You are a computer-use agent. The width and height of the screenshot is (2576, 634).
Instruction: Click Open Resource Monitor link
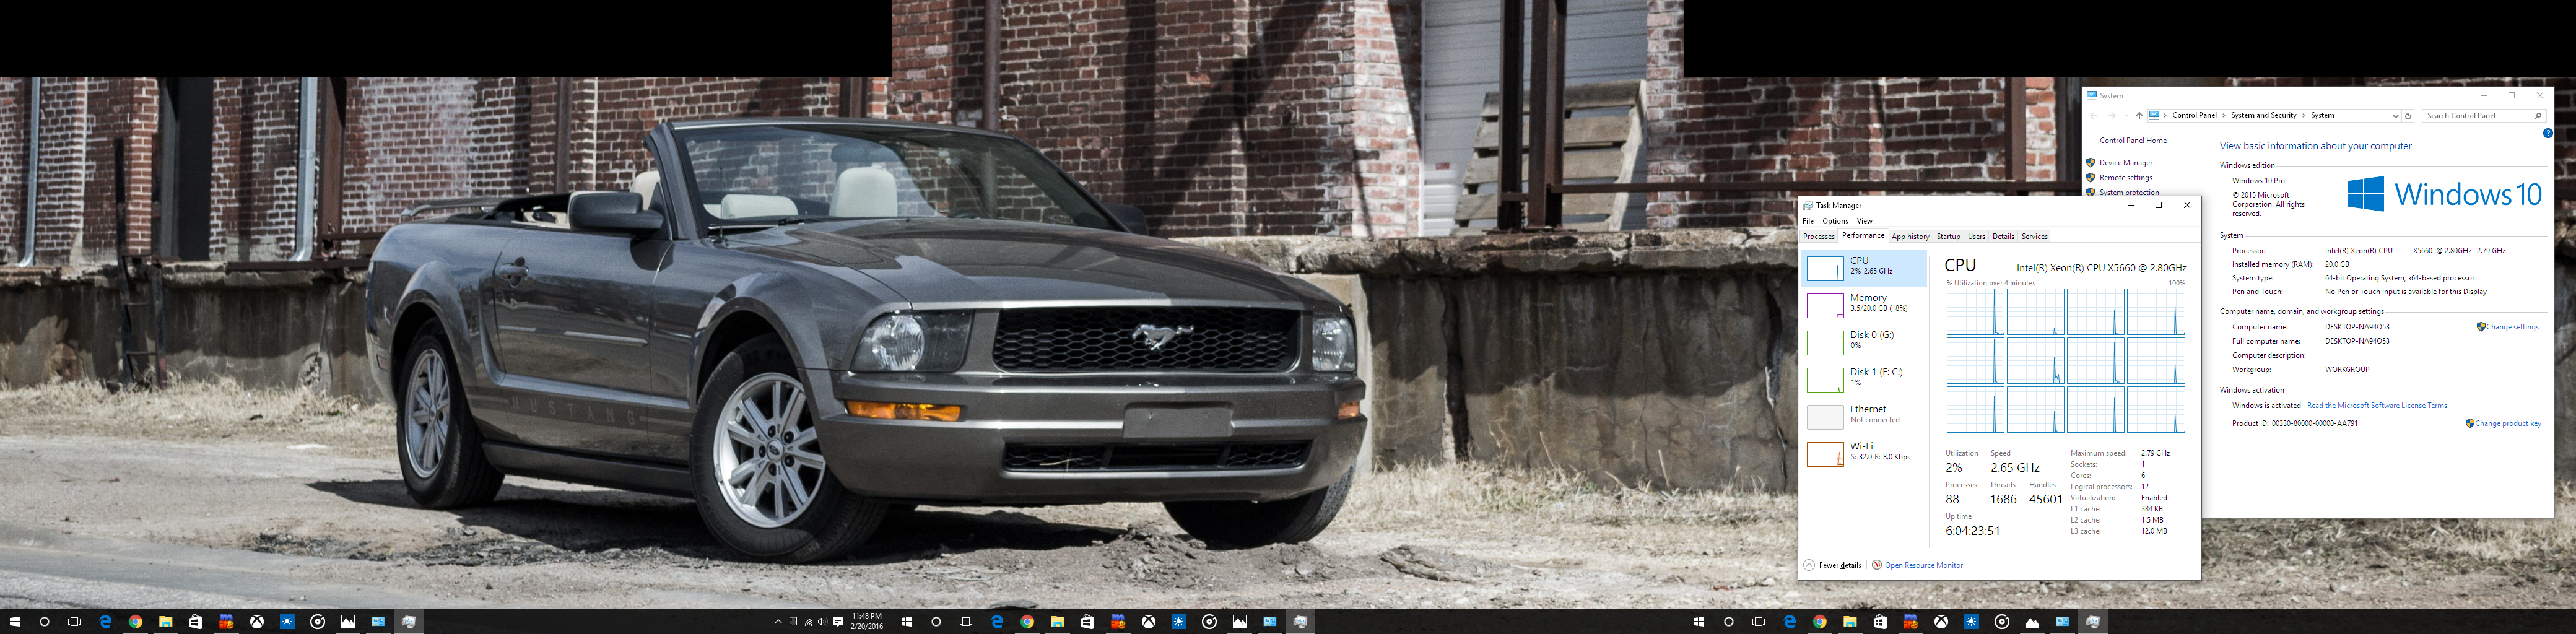(x=1924, y=565)
